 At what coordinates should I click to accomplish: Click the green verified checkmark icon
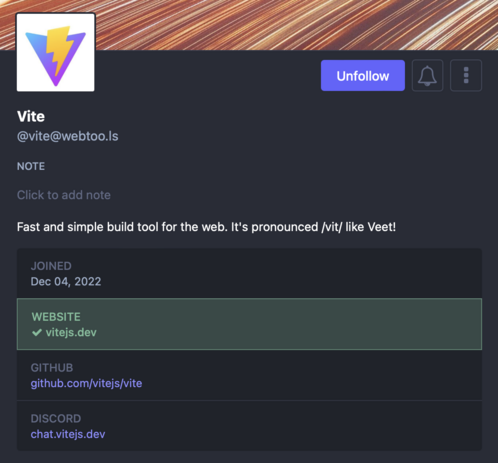click(37, 332)
